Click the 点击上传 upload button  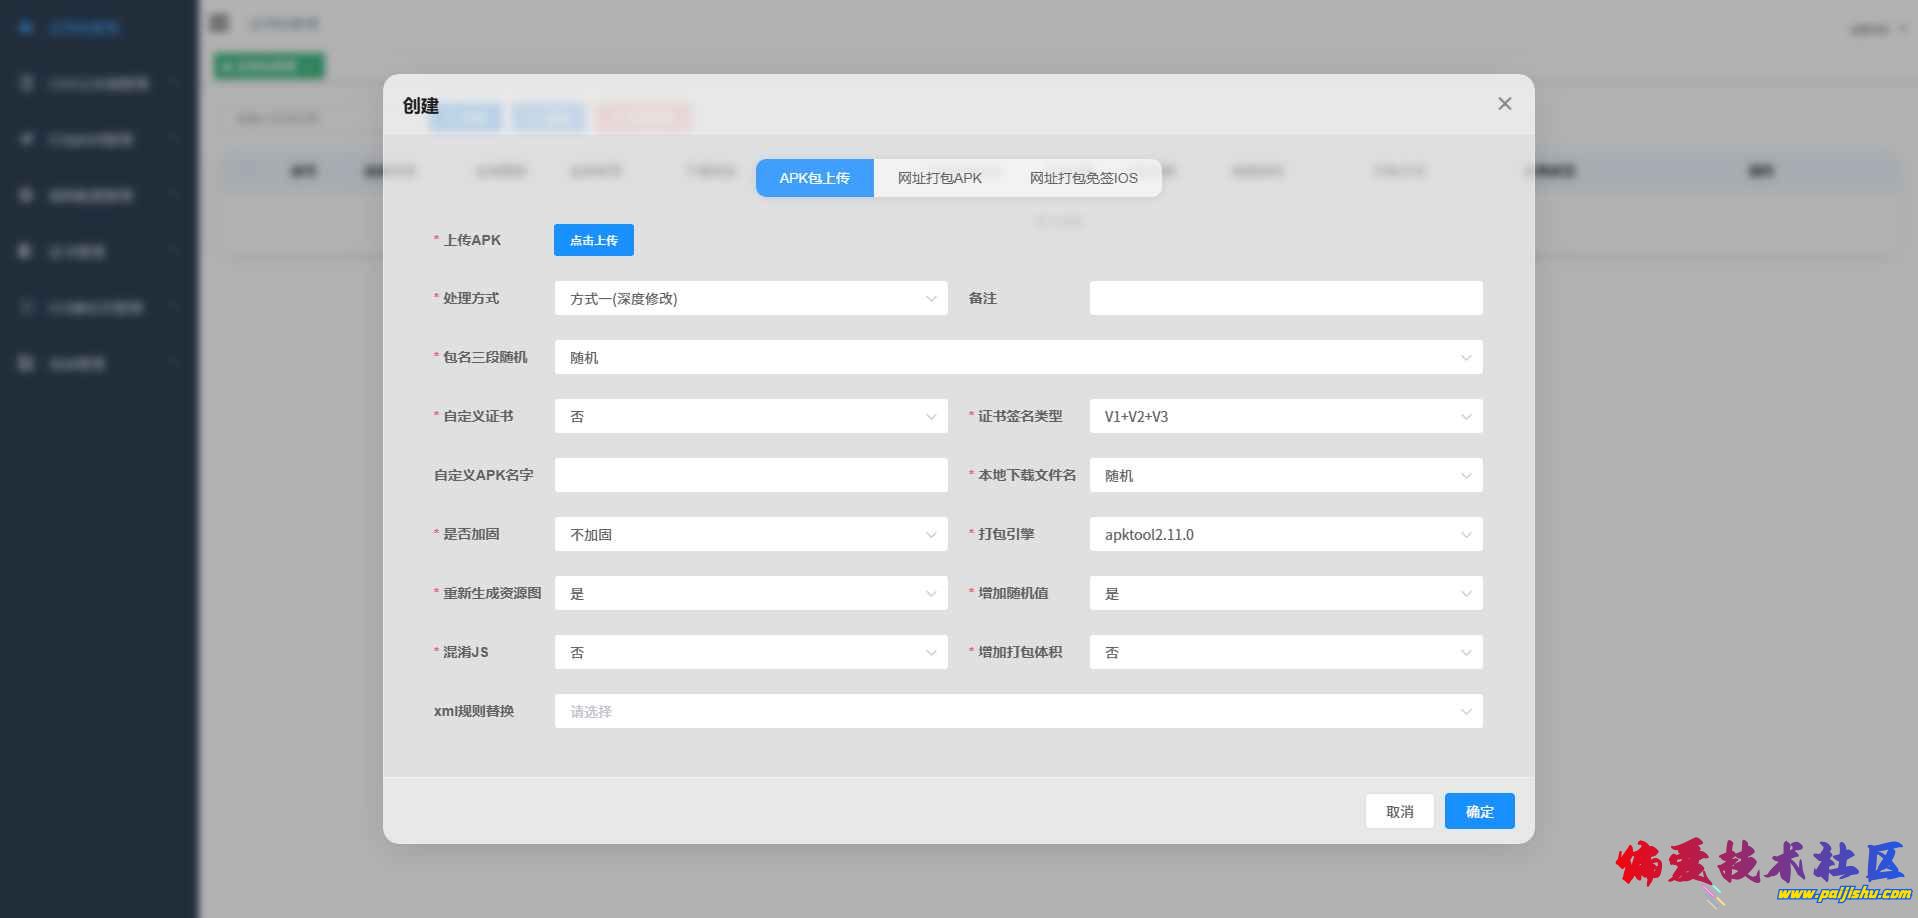click(593, 240)
